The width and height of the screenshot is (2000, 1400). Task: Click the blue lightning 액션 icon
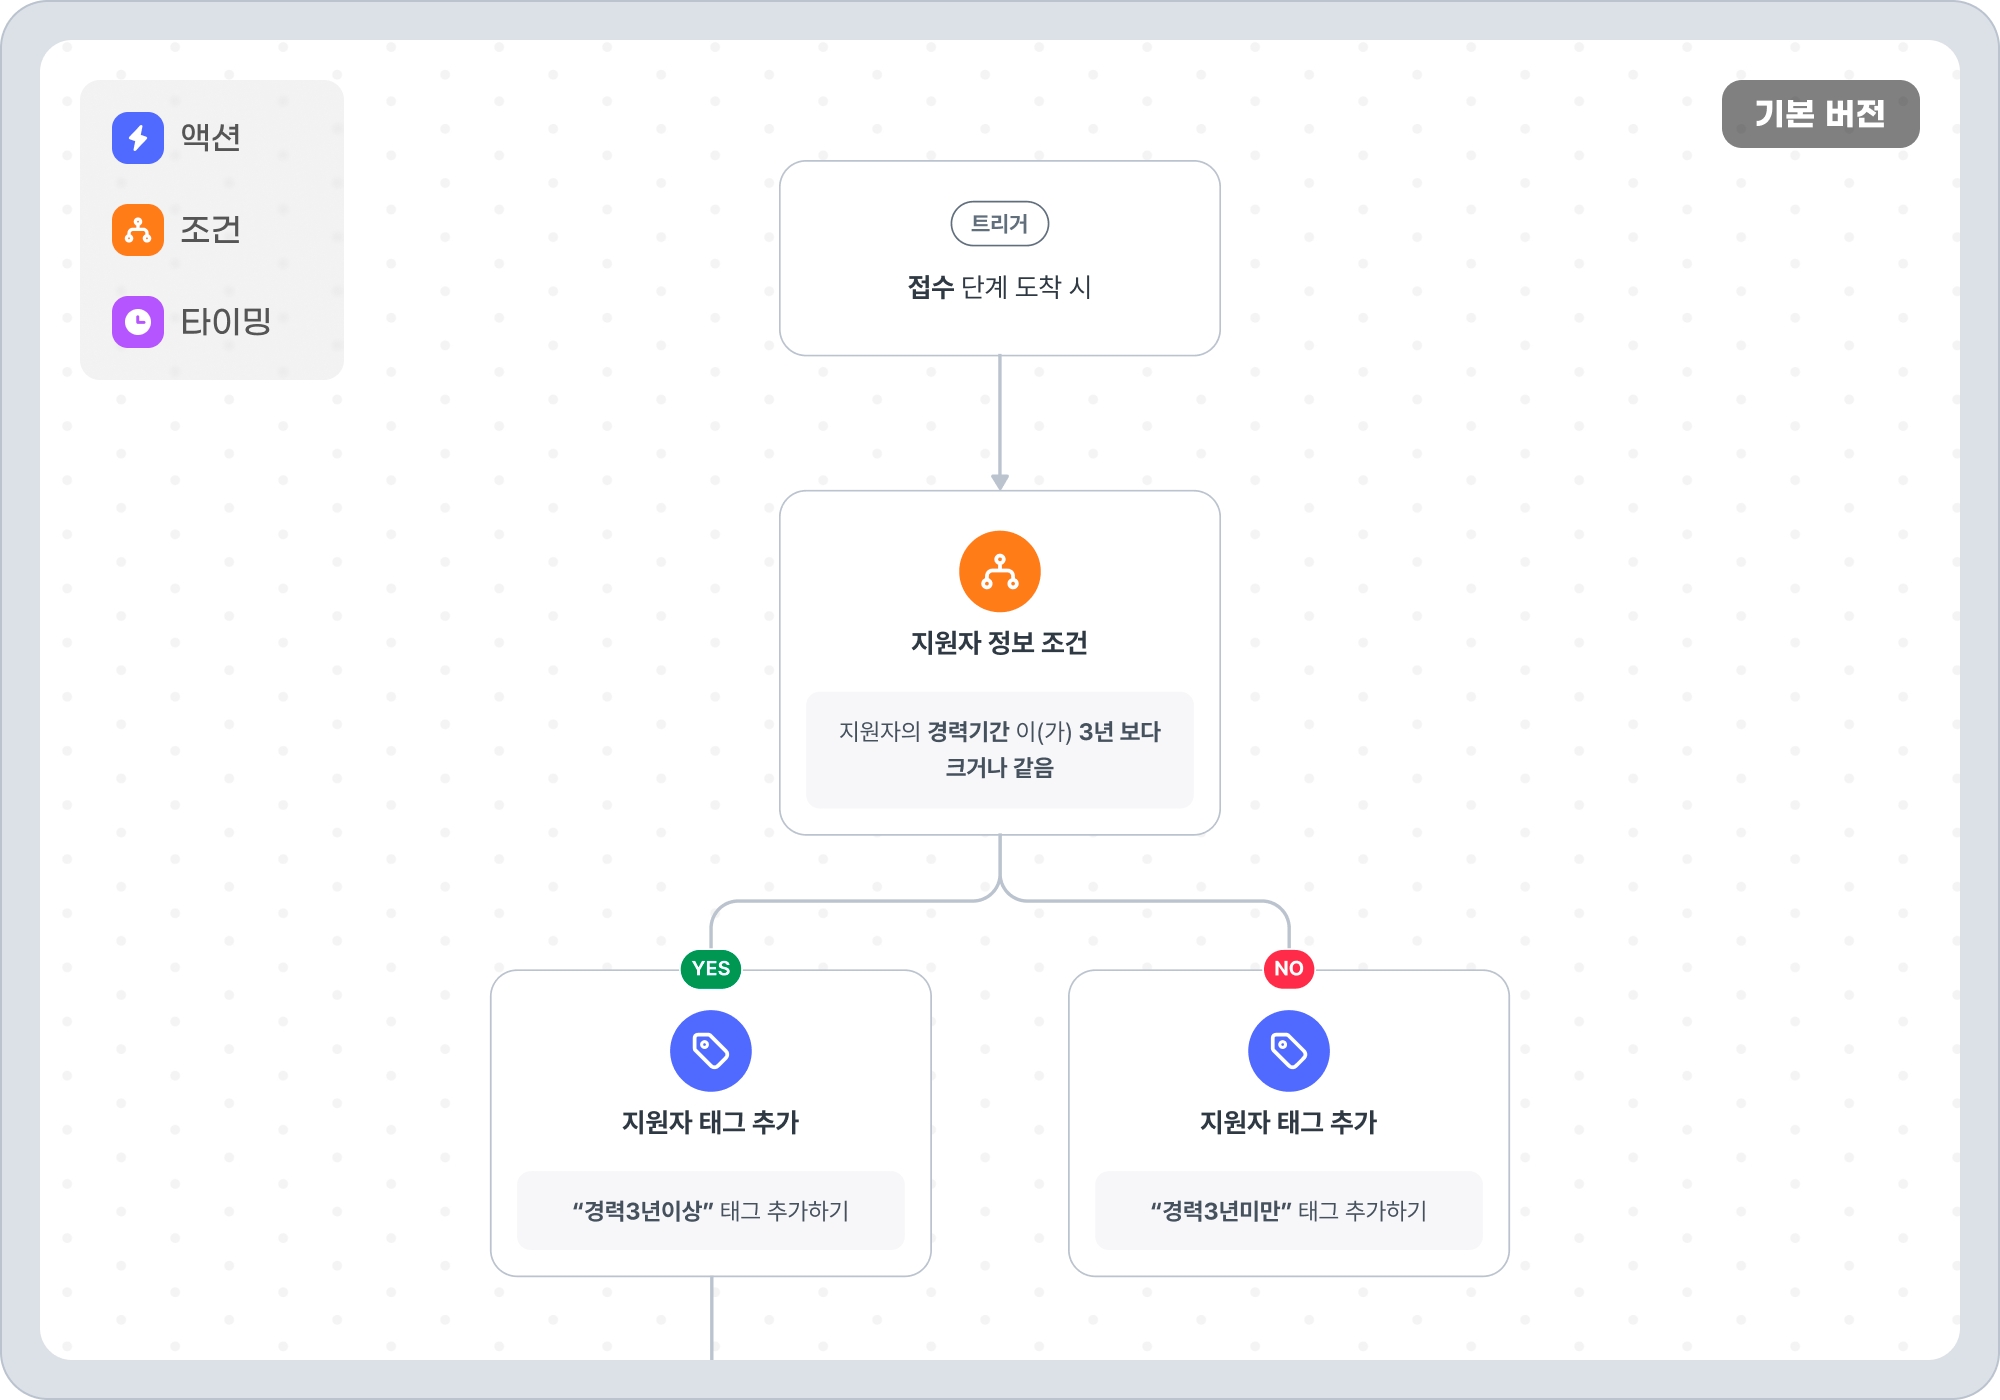click(138, 138)
